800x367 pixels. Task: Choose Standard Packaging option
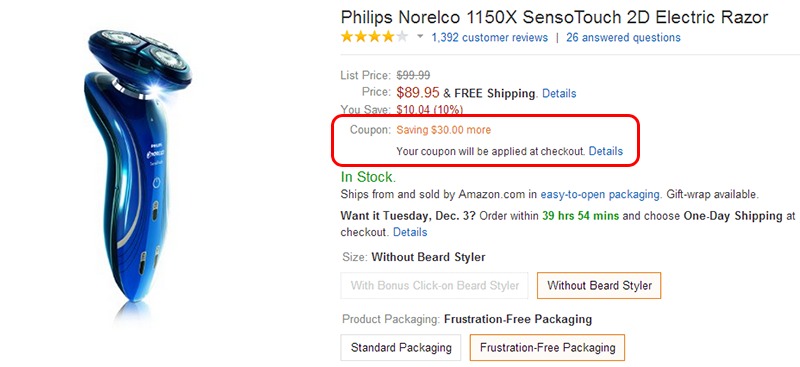[x=401, y=348]
